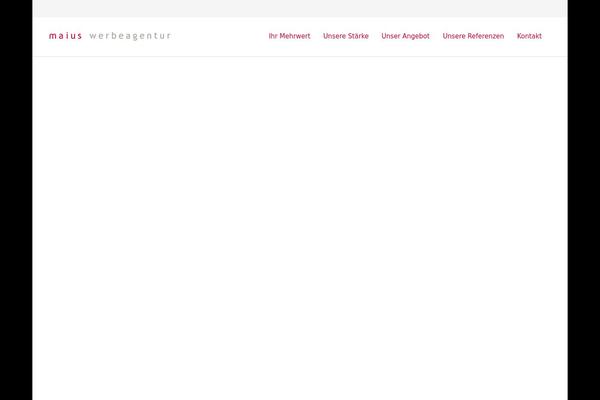The height and width of the screenshot is (400, 600).
Task: Navigate to Kontakt
Action: [529, 36]
